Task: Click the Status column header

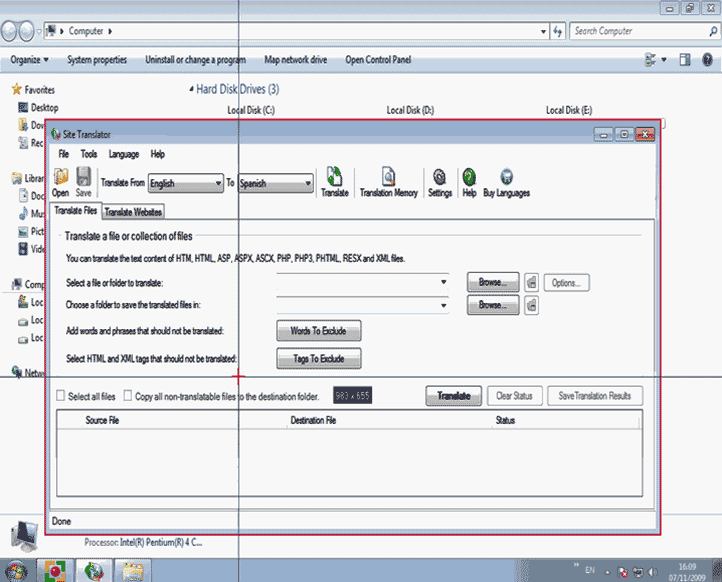Action: [x=505, y=420]
